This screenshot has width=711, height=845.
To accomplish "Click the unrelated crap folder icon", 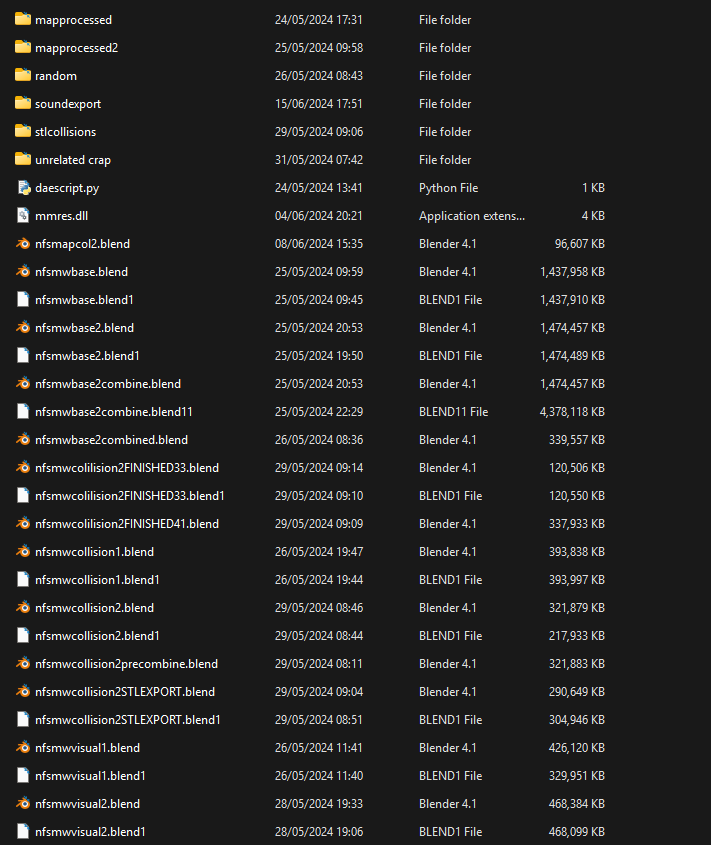I will point(23,160).
